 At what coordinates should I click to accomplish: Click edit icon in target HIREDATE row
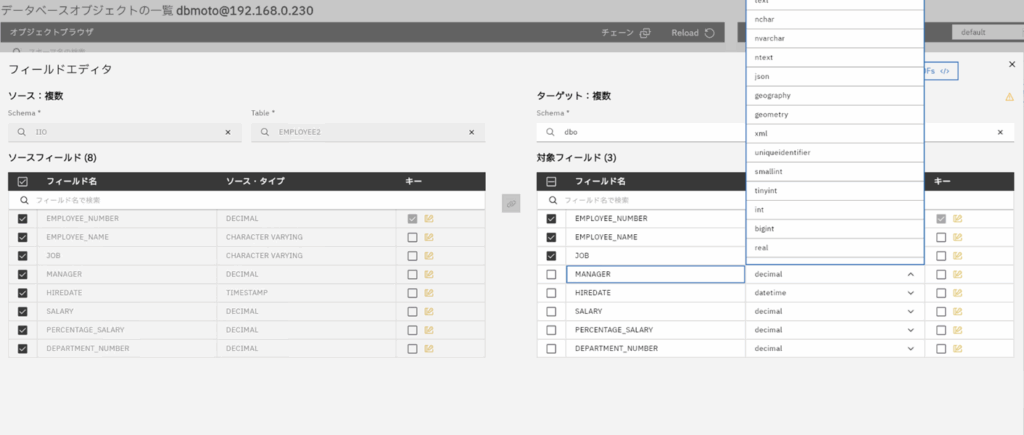958,293
